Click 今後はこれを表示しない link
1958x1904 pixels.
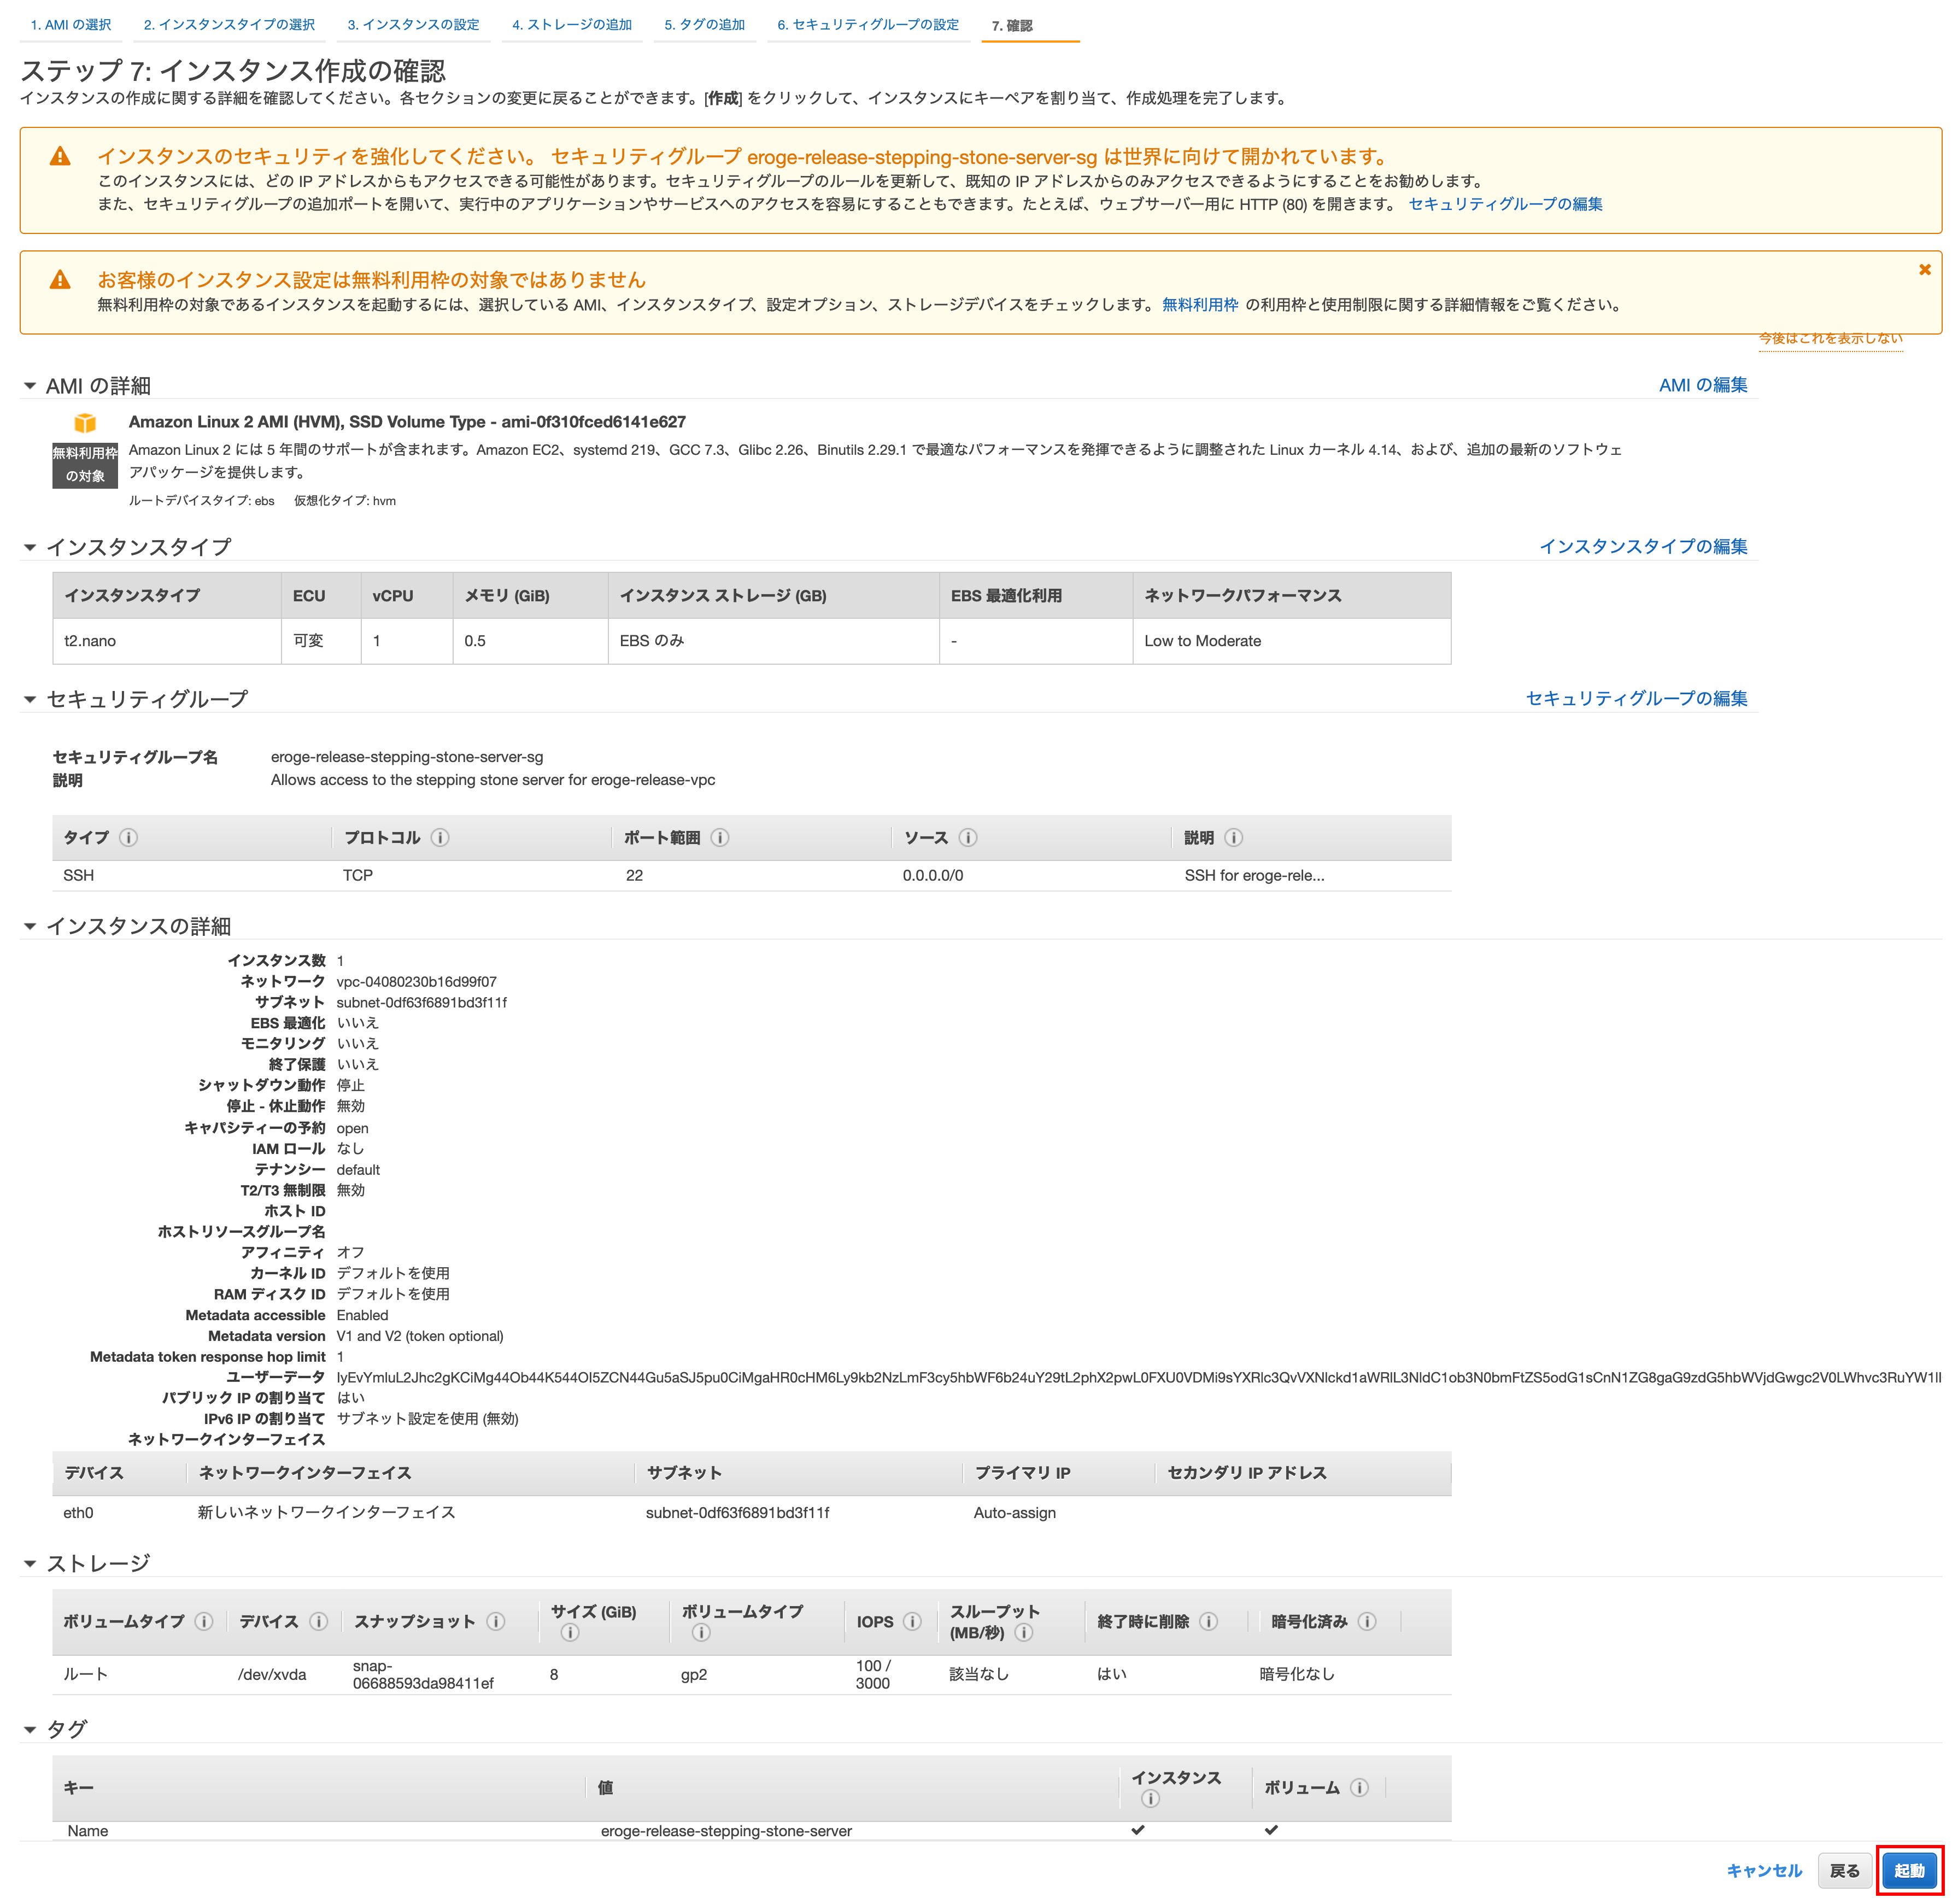(1830, 338)
